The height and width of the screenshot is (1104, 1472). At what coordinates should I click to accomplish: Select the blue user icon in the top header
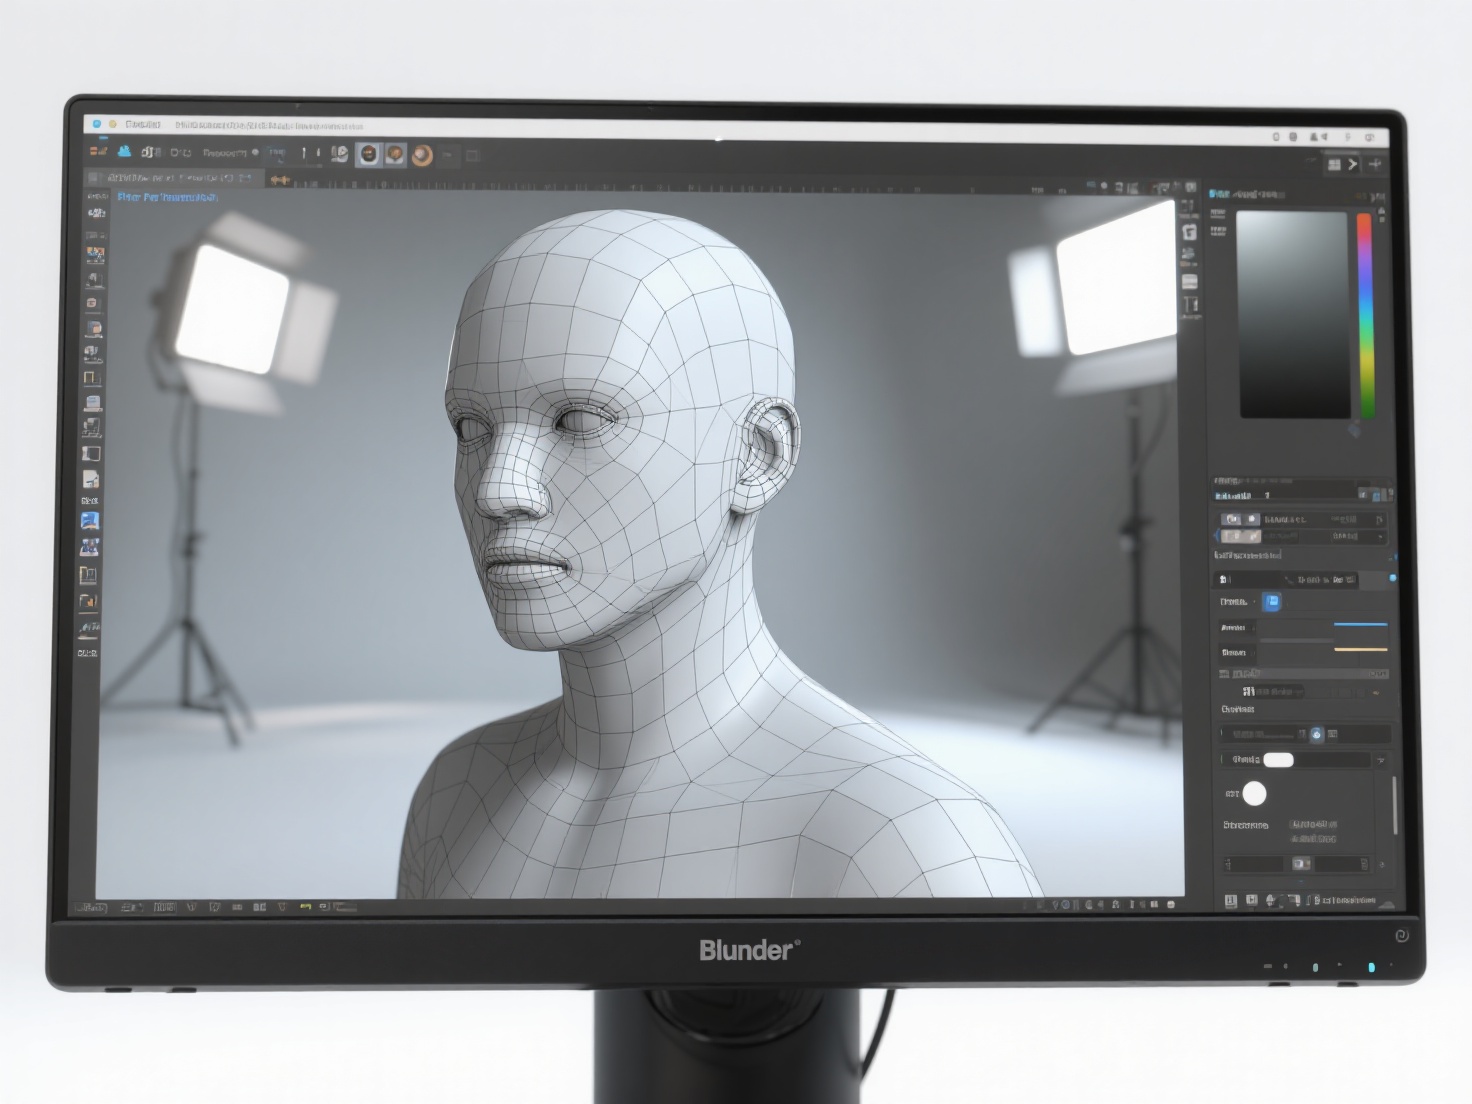123,152
